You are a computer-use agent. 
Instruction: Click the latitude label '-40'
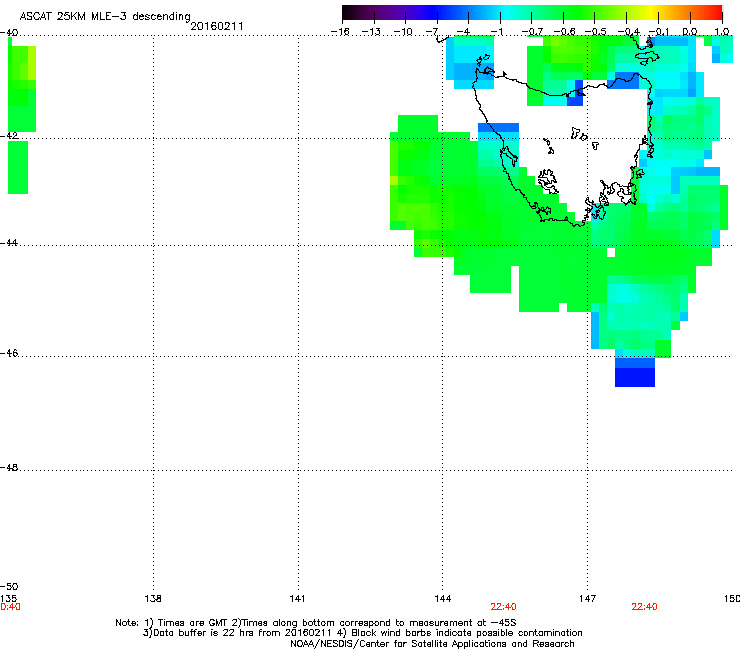pos(9,33)
